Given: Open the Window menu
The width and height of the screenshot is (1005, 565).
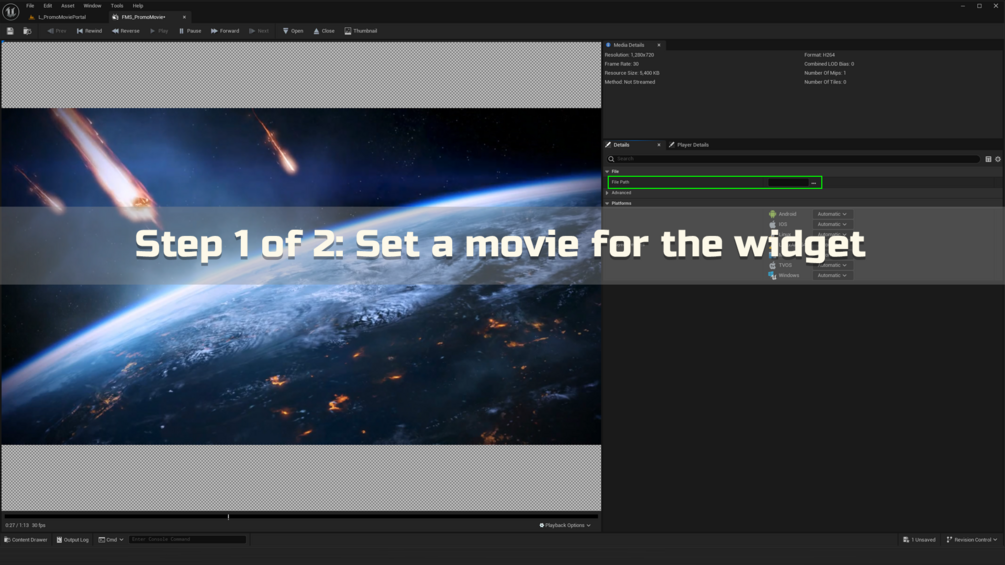Looking at the screenshot, I should (x=92, y=6).
